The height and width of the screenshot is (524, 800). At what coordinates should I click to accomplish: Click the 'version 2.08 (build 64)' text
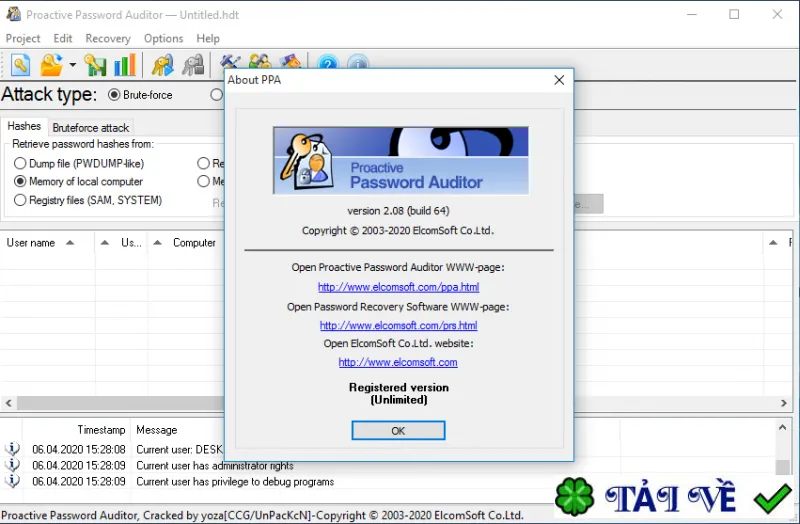tap(398, 211)
